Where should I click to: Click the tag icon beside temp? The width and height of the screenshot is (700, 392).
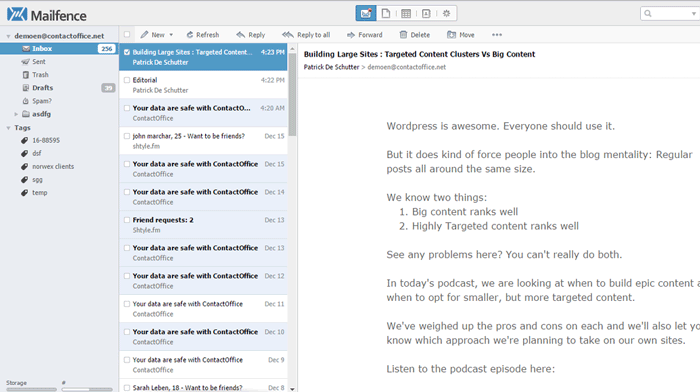pos(25,192)
